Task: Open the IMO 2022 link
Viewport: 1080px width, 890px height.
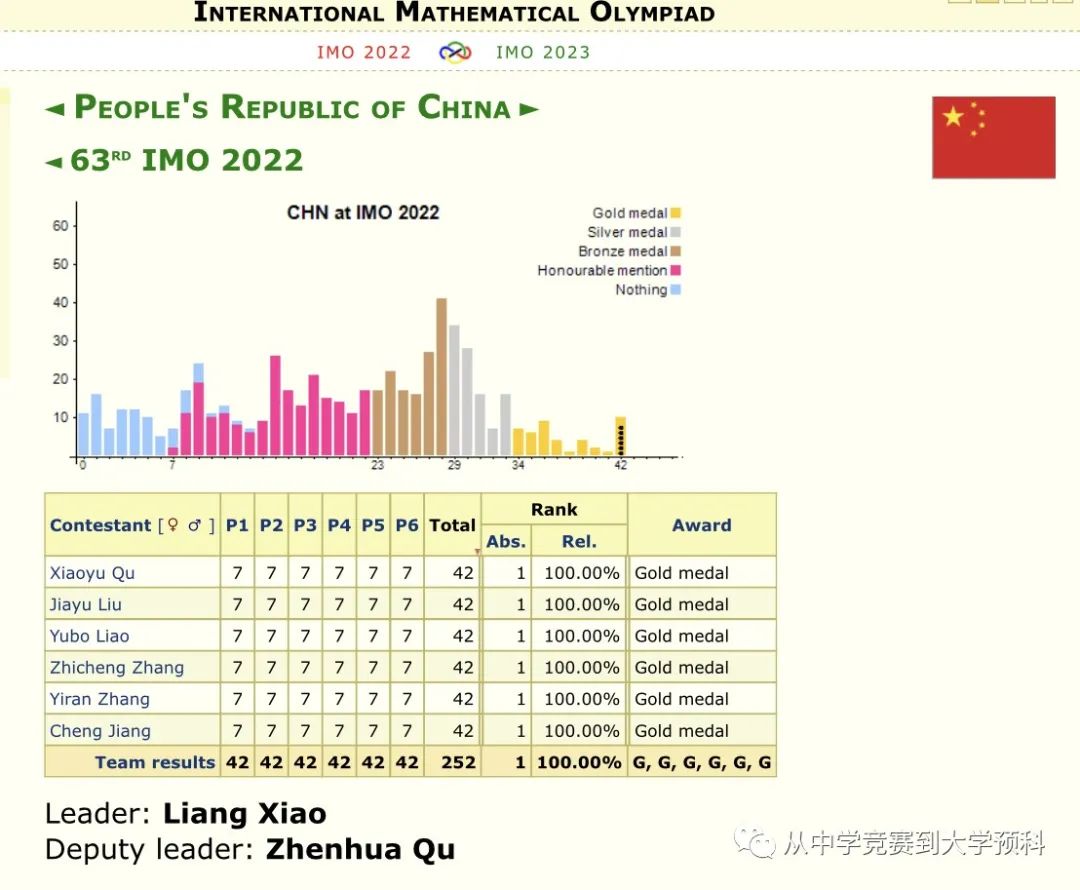Action: tap(364, 52)
